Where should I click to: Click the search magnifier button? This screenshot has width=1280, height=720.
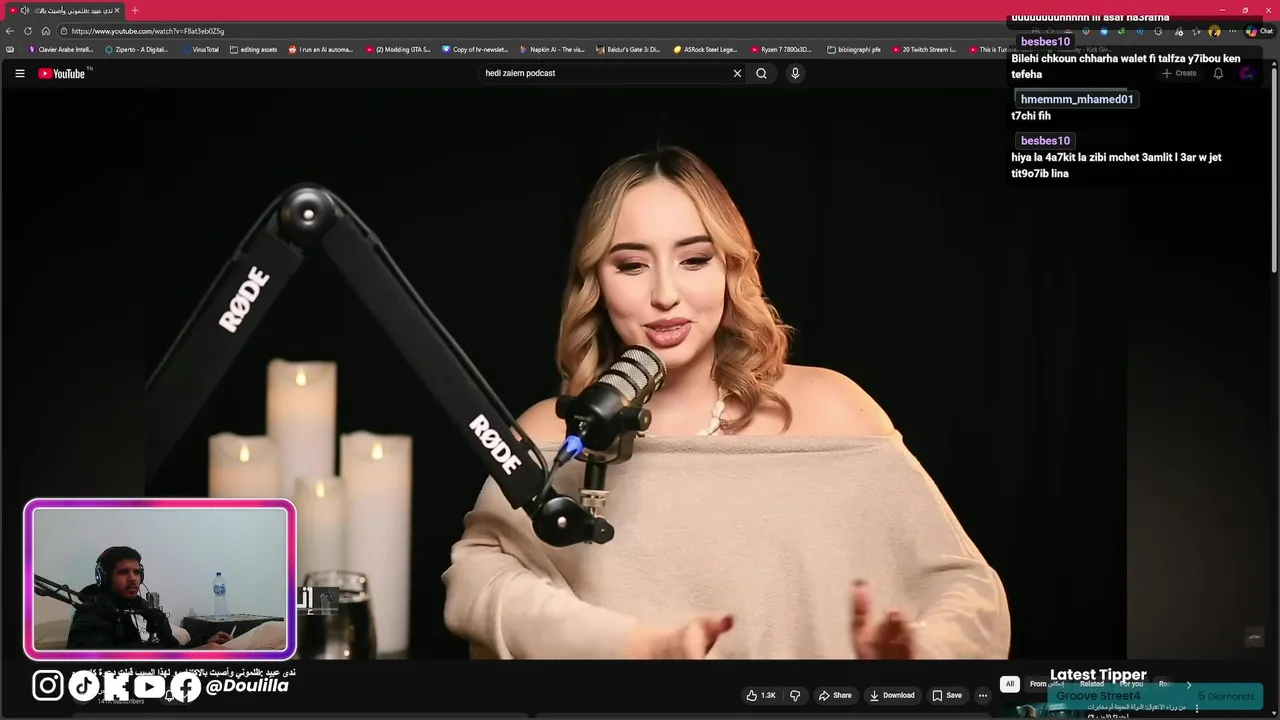(762, 73)
